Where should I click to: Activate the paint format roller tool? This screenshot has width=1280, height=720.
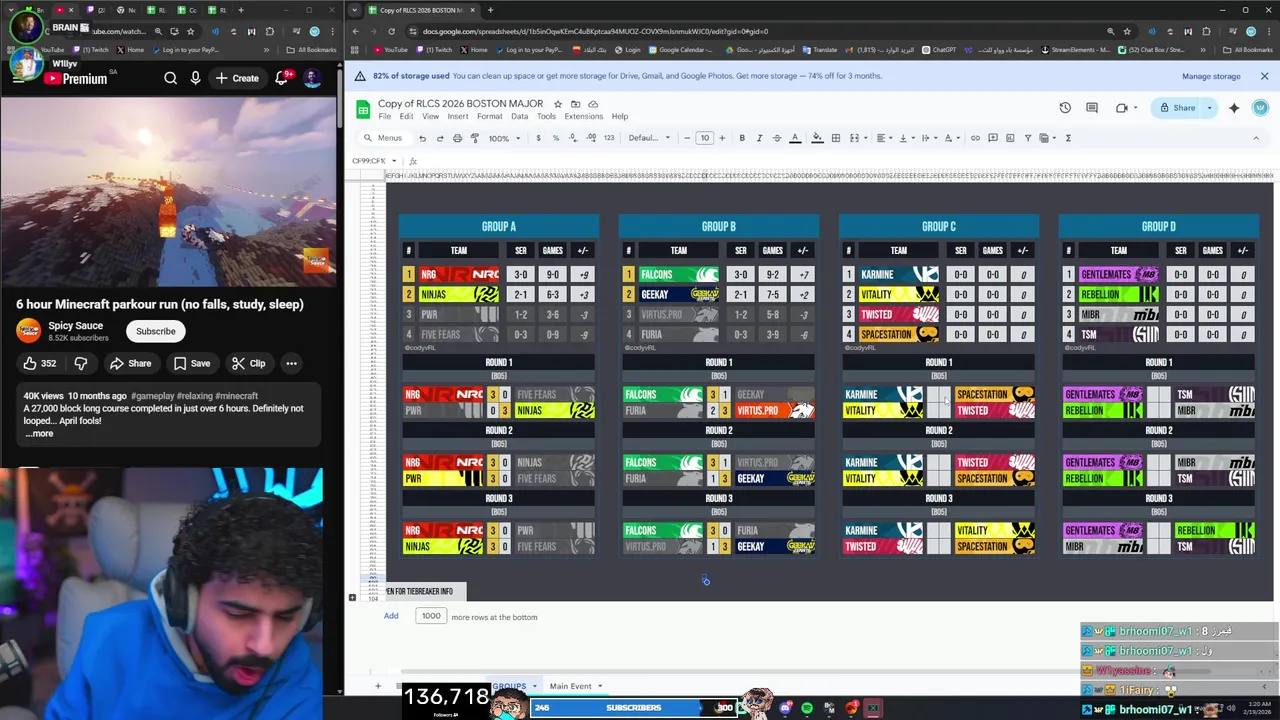[x=475, y=138]
